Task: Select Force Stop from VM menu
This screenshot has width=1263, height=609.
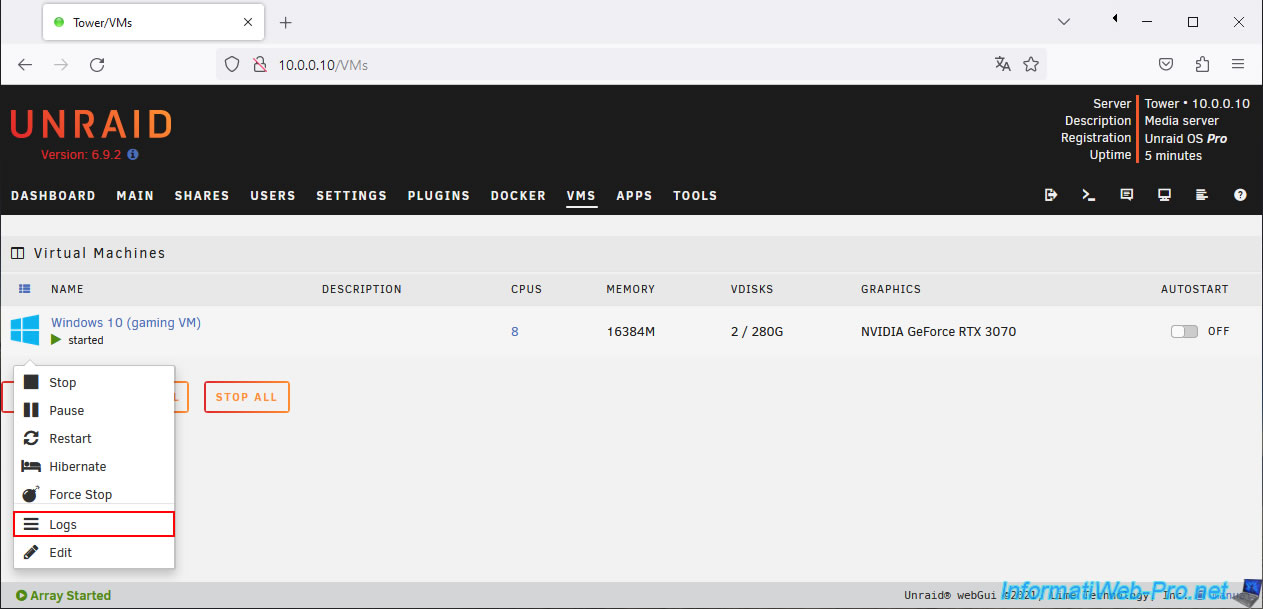Action: (94, 494)
